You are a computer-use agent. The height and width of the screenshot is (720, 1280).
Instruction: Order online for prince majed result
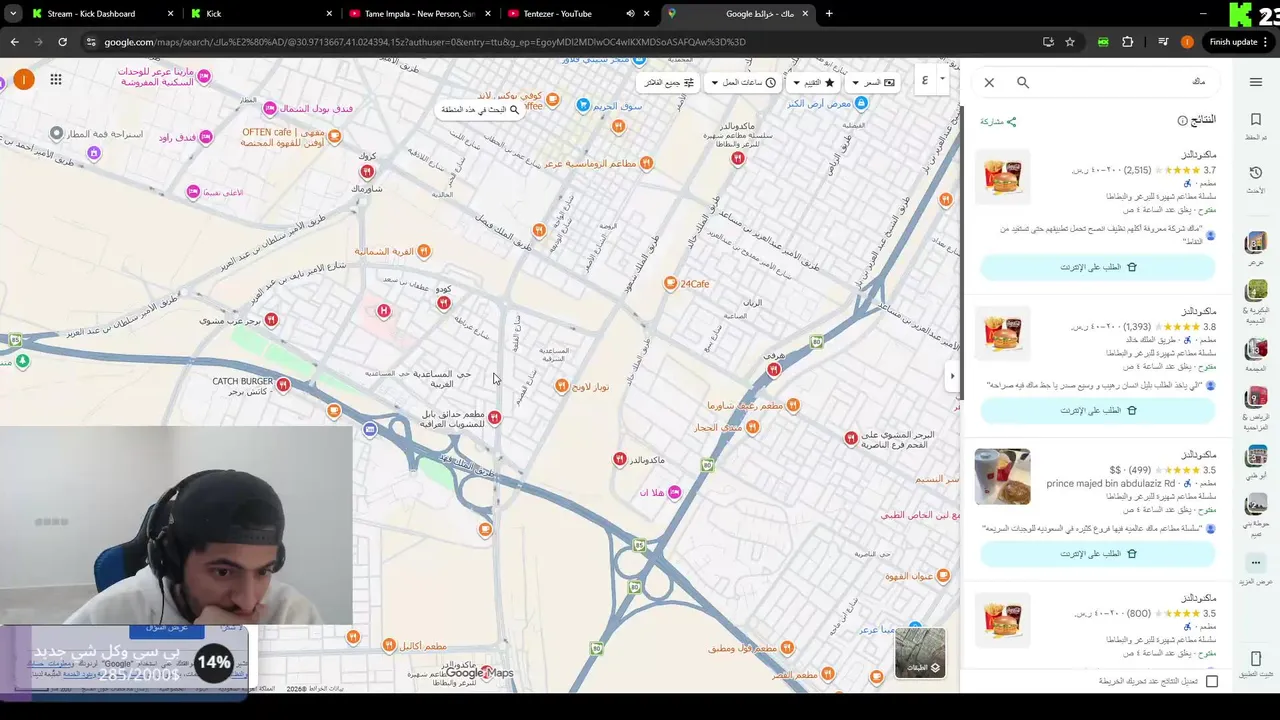[1098, 553]
